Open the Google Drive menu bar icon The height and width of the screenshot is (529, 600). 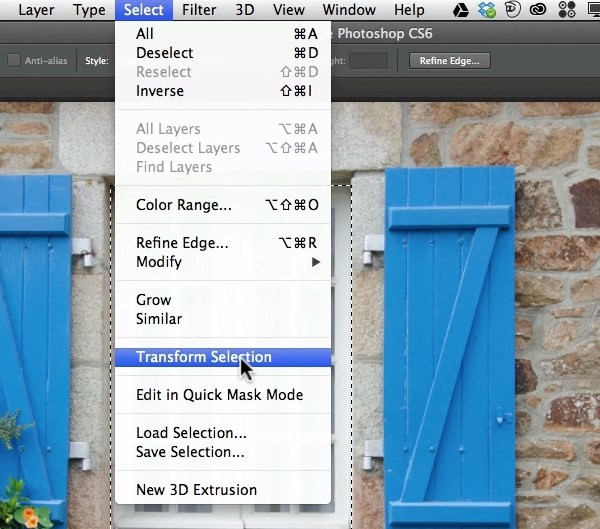click(x=460, y=10)
